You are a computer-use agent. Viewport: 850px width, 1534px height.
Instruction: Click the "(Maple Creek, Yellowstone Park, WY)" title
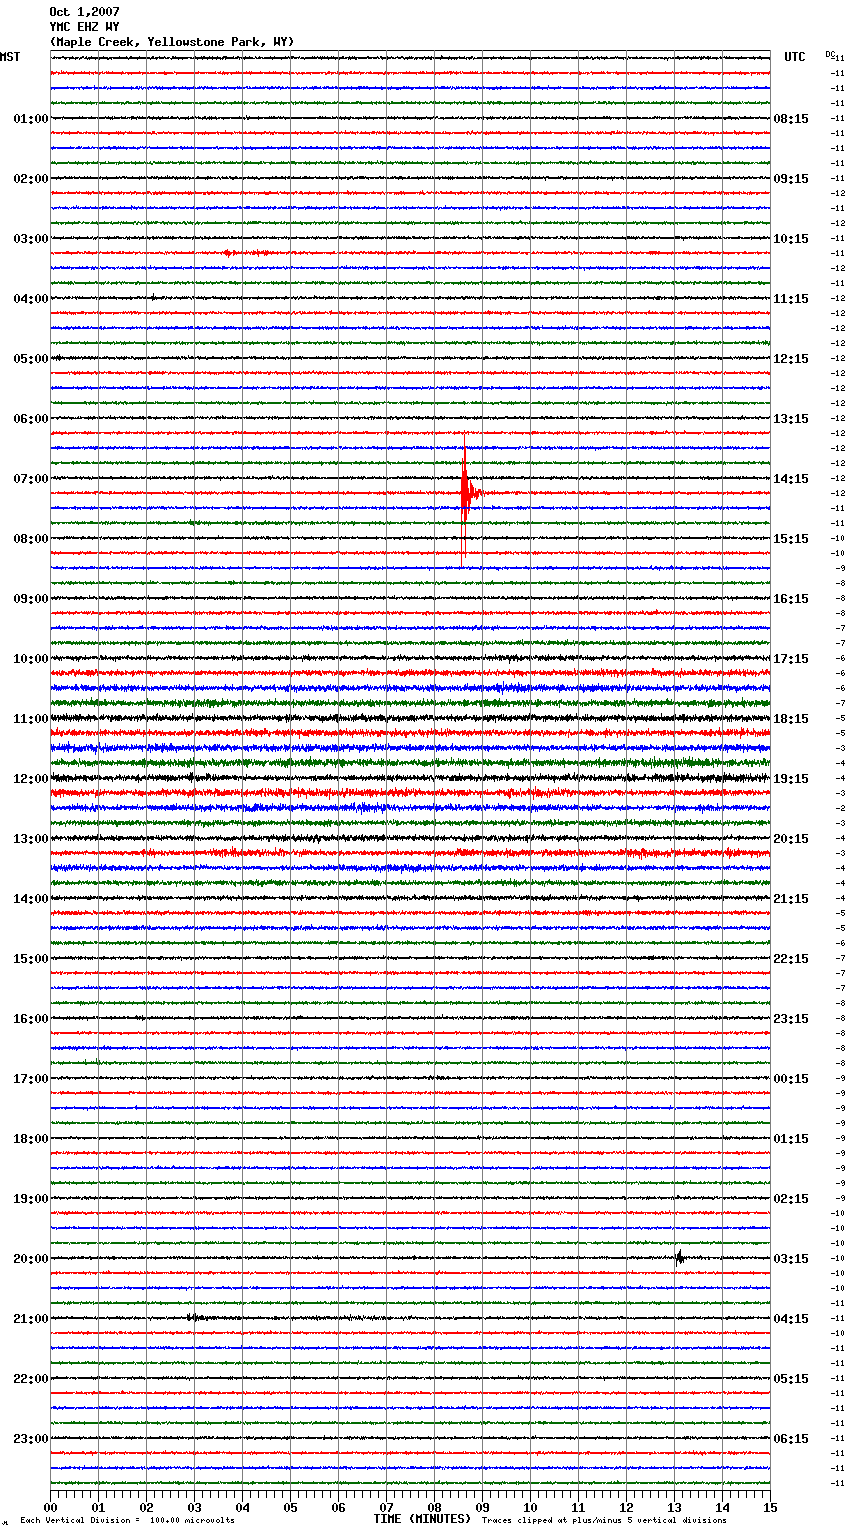[172, 42]
